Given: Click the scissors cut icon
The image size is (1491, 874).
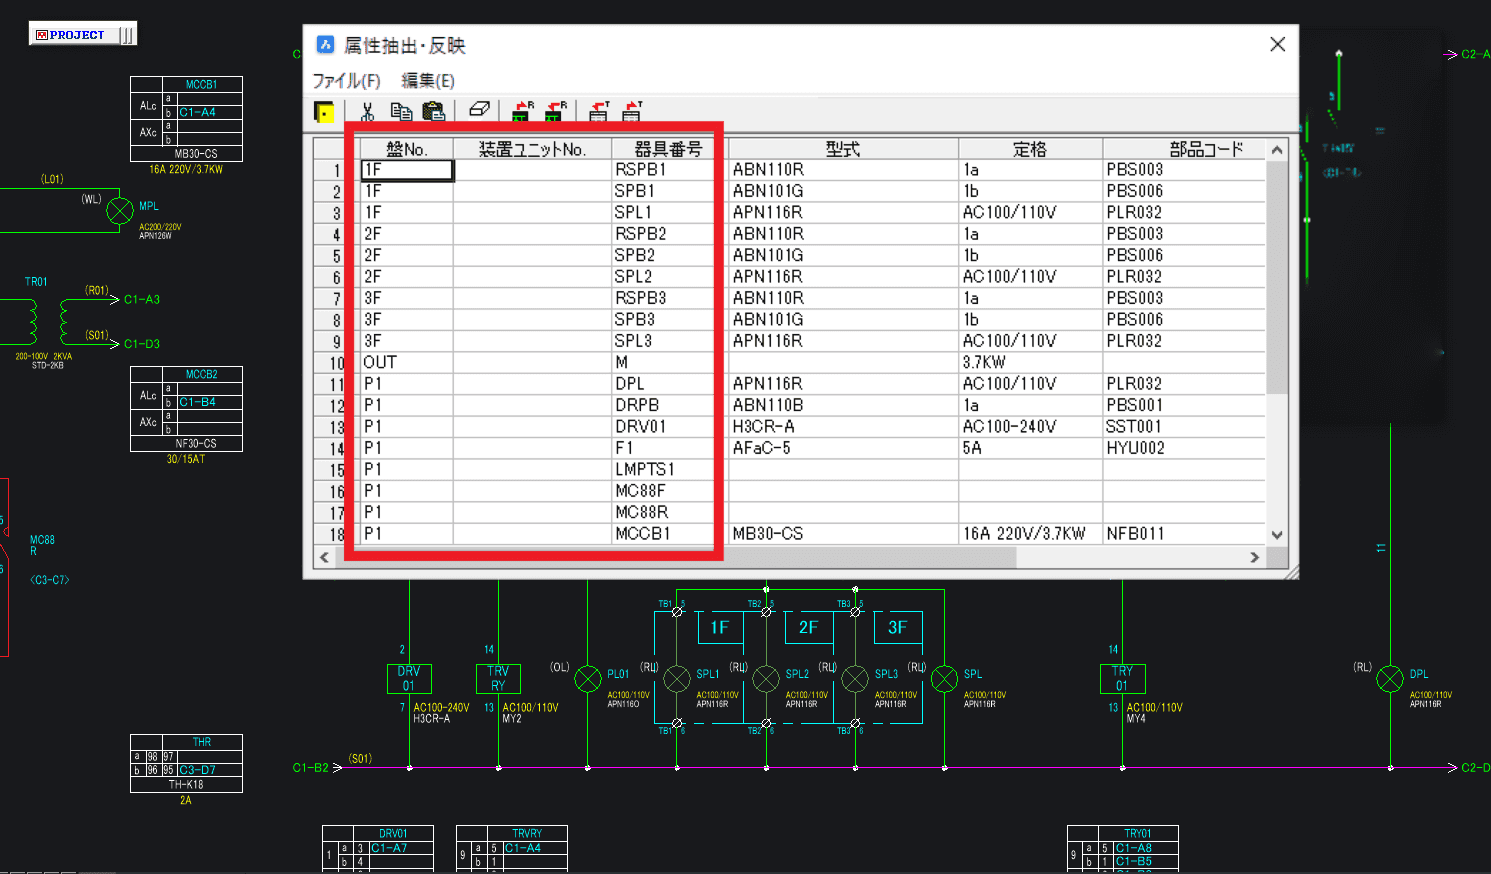Looking at the screenshot, I should tap(367, 112).
